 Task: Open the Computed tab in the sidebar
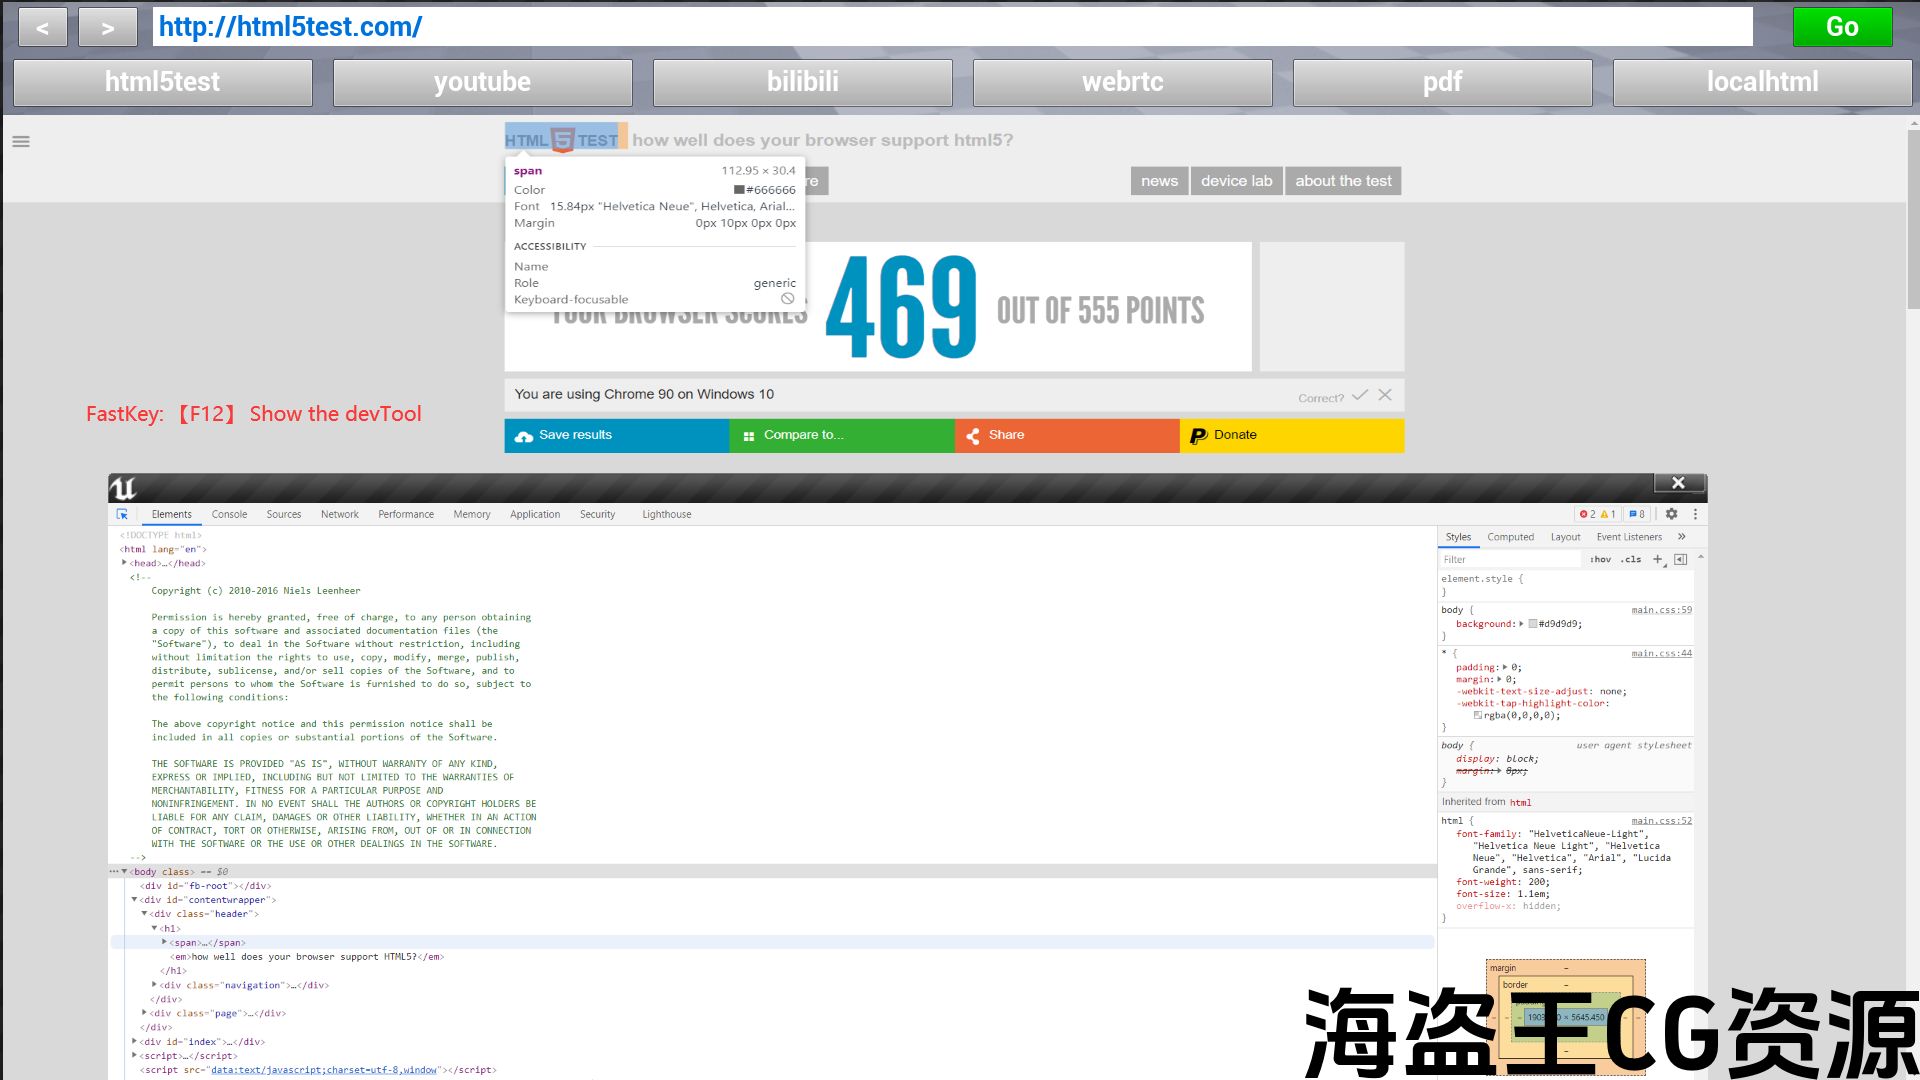point(1510,537)
